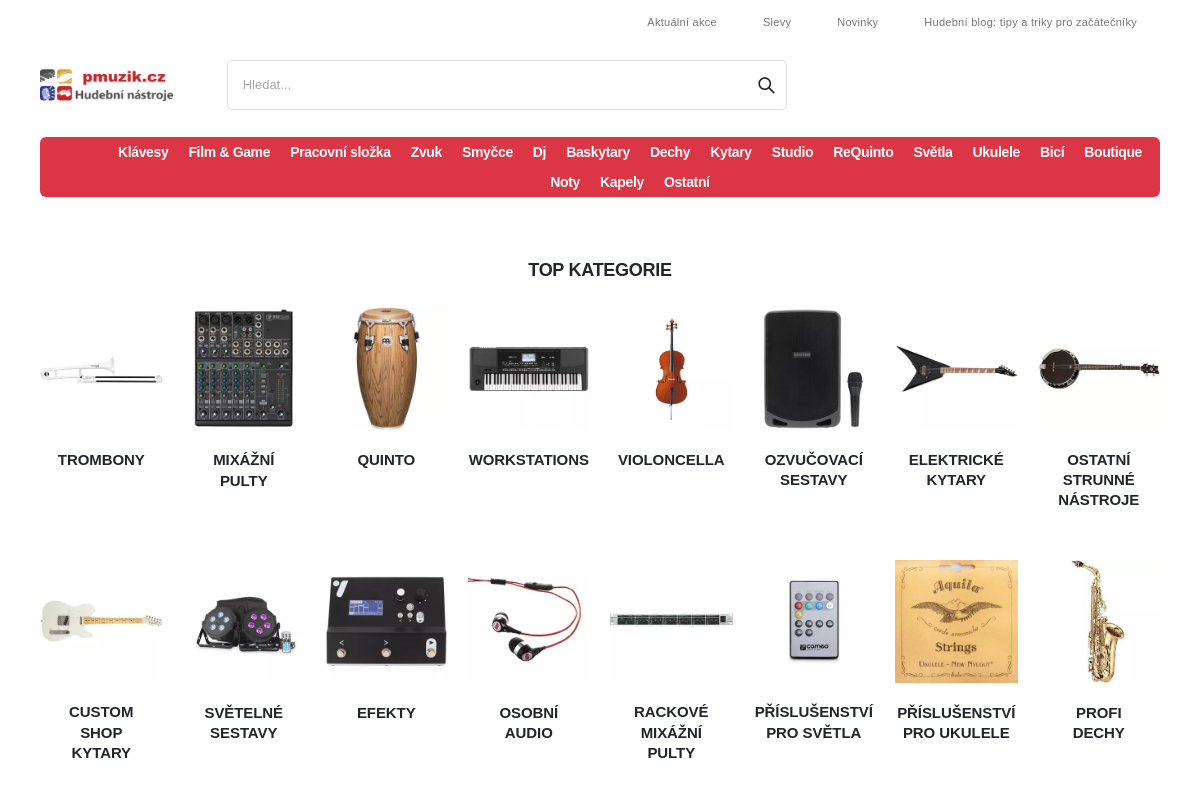The image size is (1200, 800).
Task: Open the Quinto conga drum image
Action: (x=386, y=370)
